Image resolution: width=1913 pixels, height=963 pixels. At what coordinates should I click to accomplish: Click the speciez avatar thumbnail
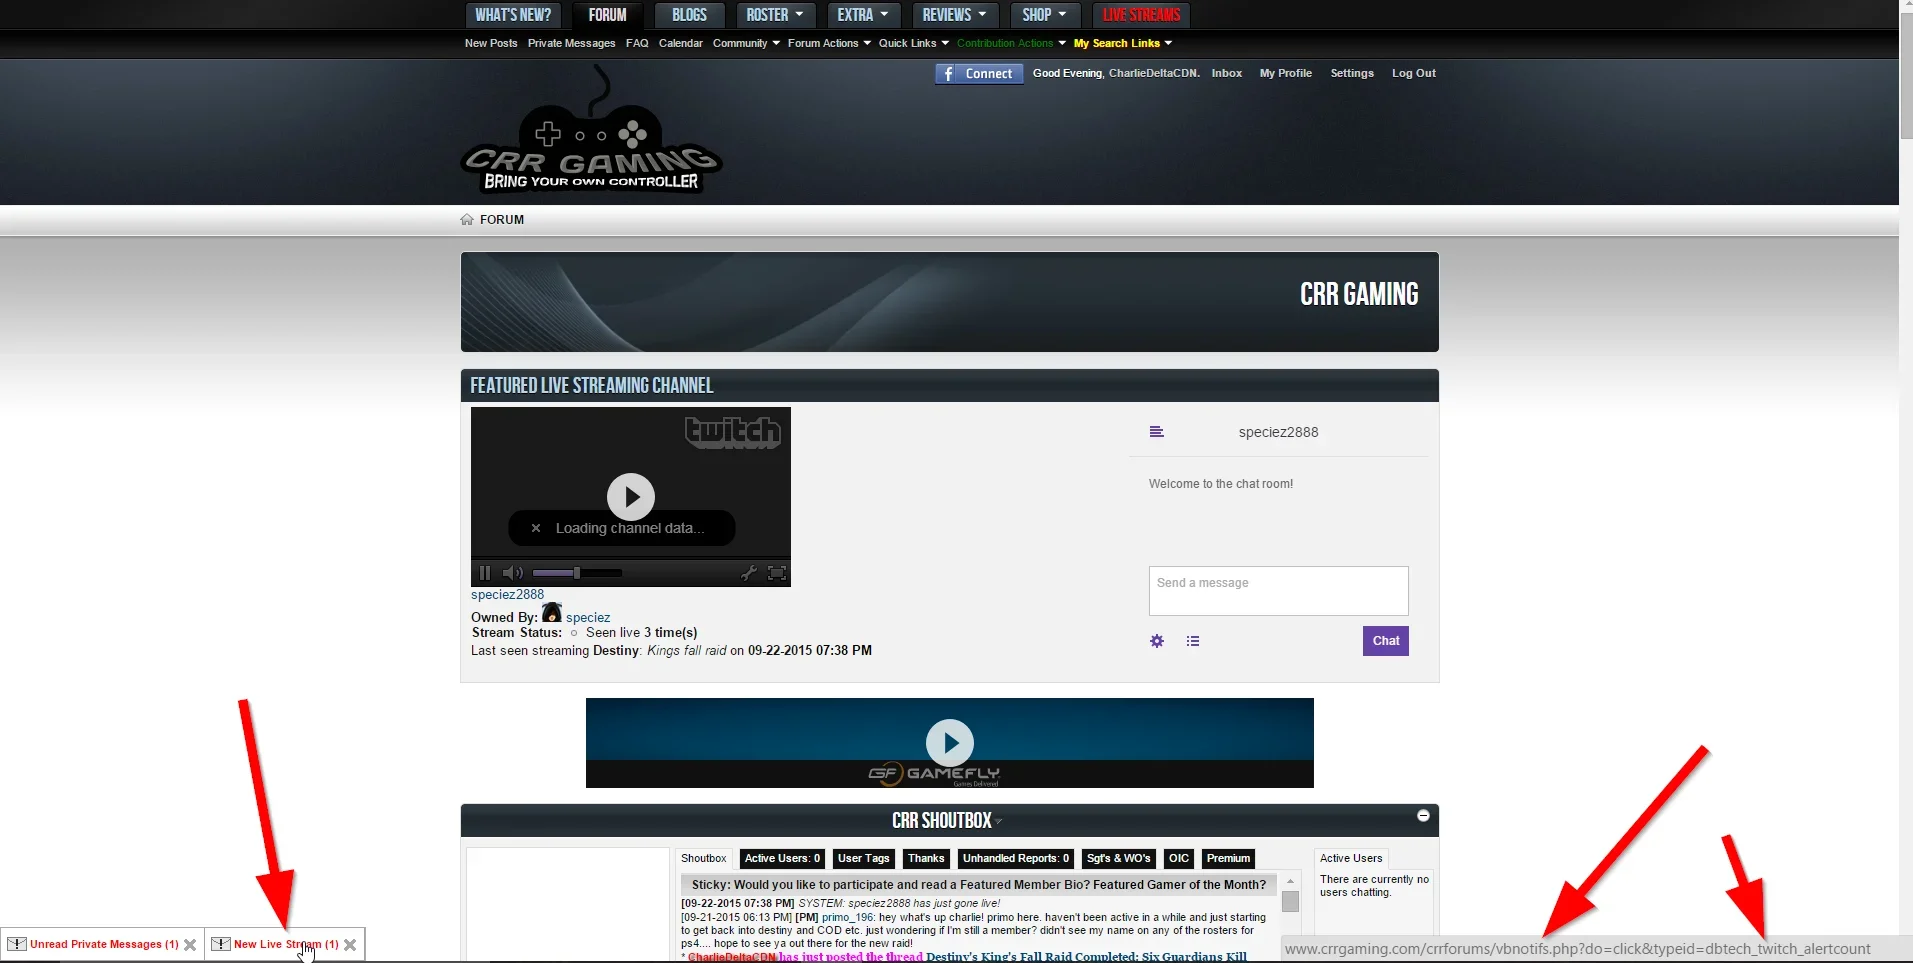tap(552, 612)
